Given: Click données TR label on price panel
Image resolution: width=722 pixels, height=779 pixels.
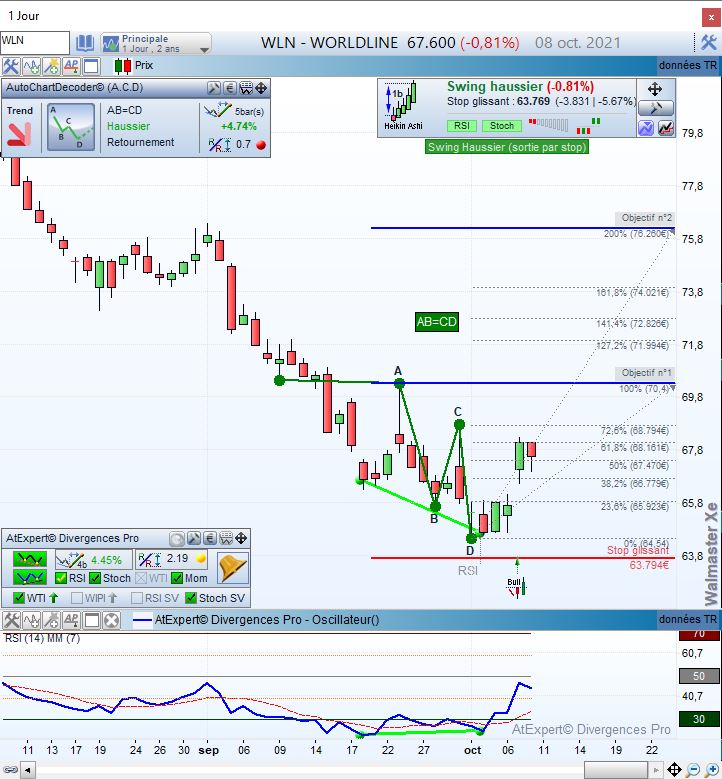Looking at the screenshot, I should tap(688, 65).
